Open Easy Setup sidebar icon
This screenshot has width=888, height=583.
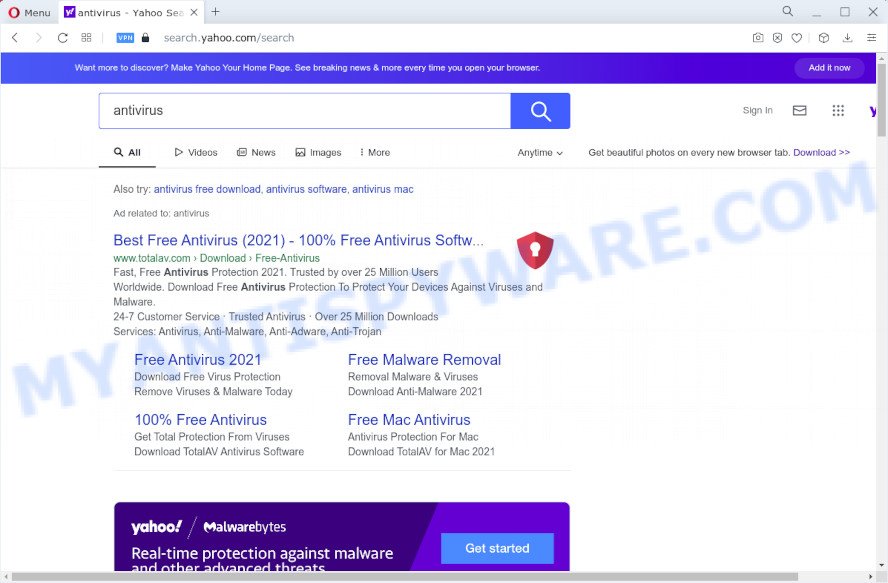point(872,38)
